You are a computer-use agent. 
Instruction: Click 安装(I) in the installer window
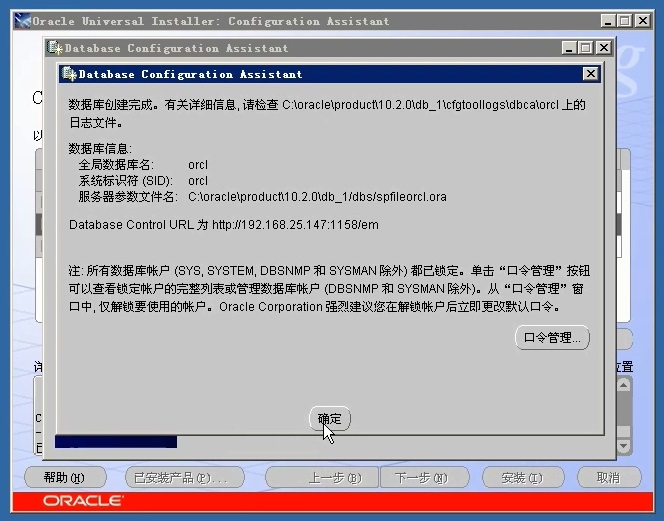(x=523, y=478)
